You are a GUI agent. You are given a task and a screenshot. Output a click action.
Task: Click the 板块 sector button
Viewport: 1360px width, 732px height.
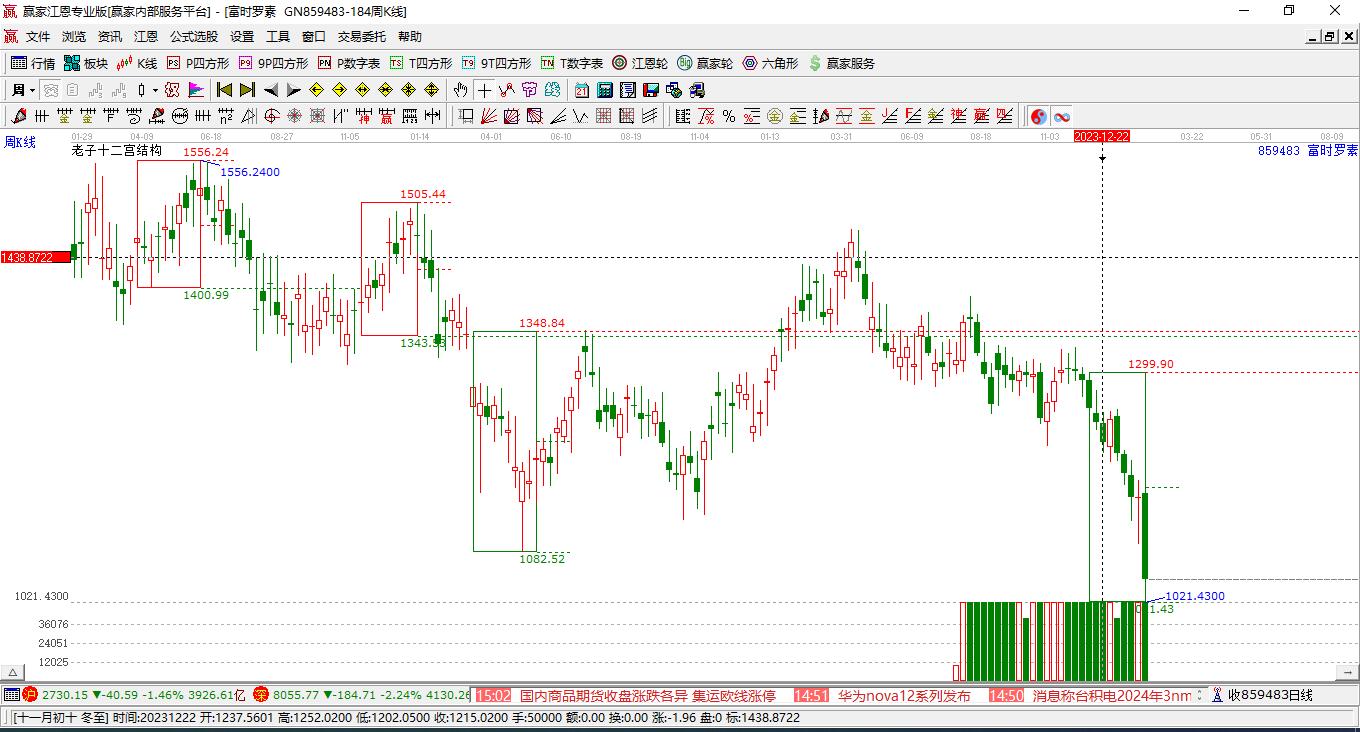[86, 63]
